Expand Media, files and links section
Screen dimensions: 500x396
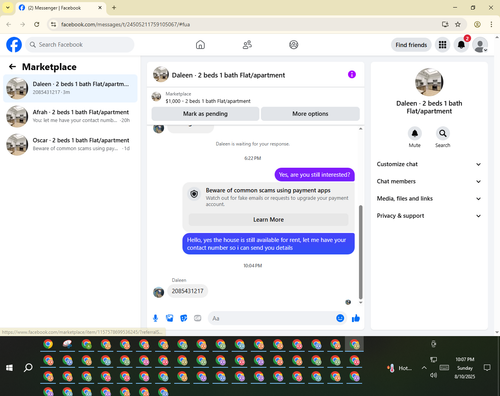tap(429, 199)
